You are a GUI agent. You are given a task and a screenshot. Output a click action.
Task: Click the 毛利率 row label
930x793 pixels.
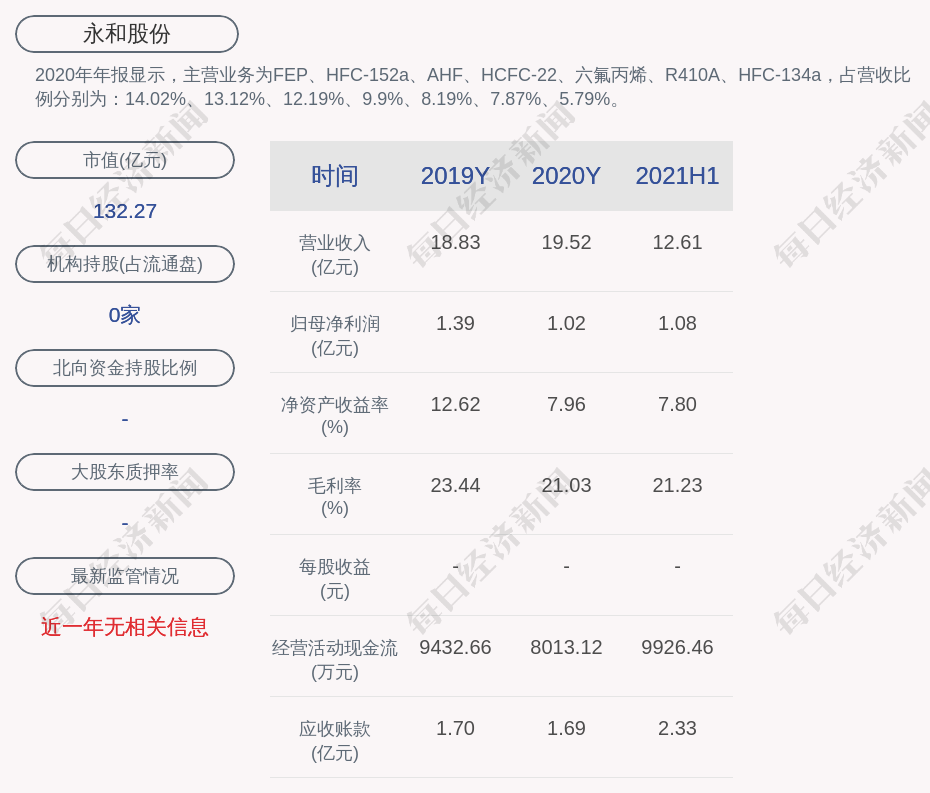pos(334,496)
